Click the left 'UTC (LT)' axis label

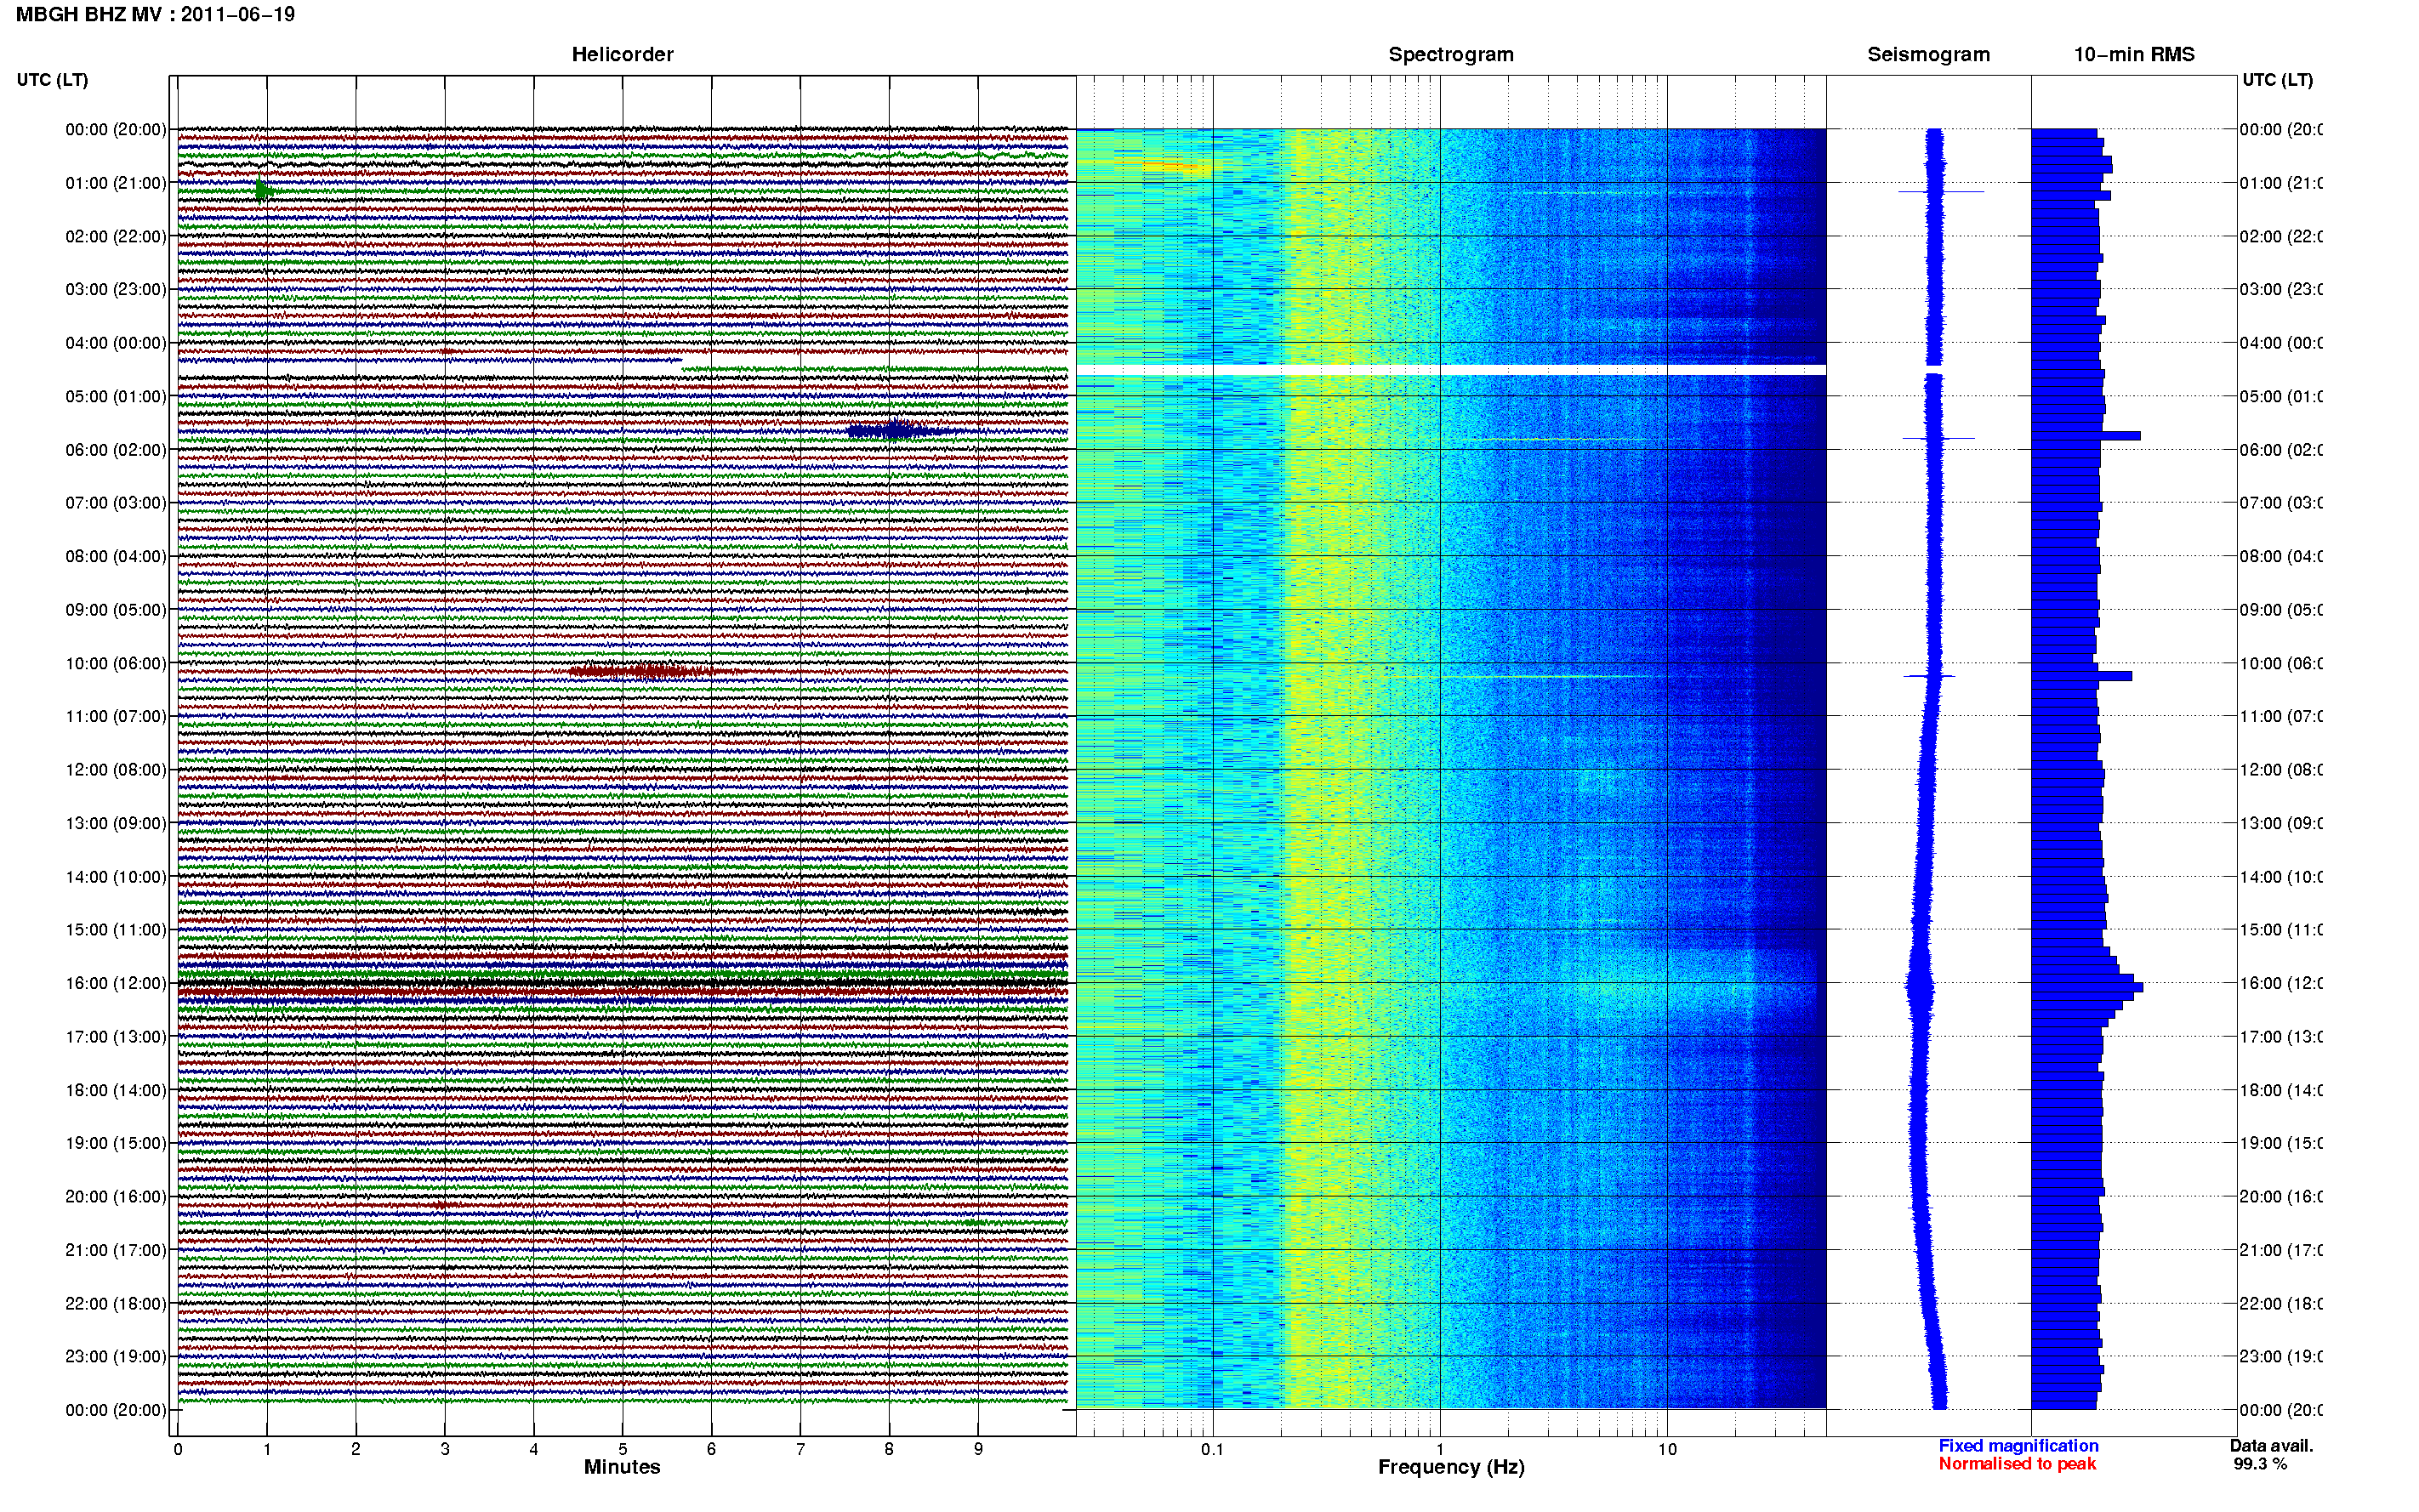[x=52, y=80]
